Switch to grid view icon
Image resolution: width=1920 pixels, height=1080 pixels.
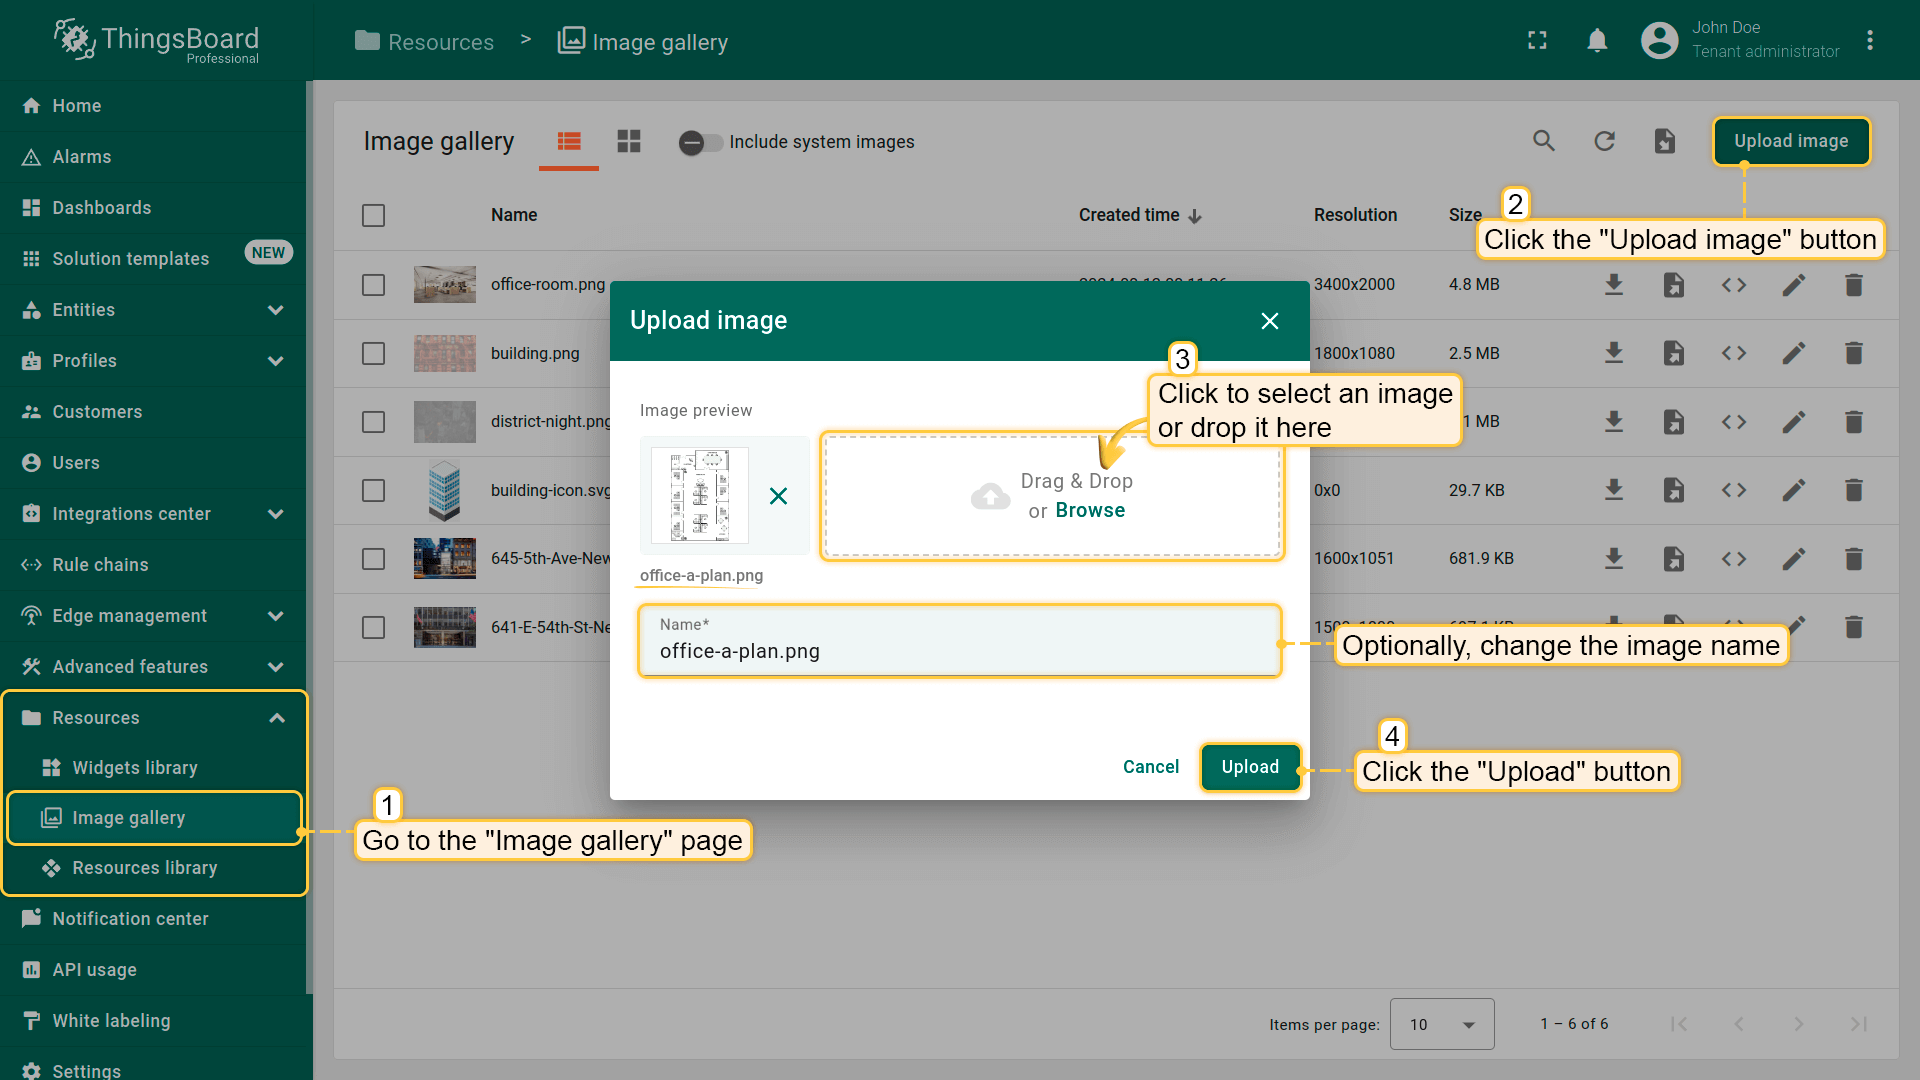(x=628, y=141)
